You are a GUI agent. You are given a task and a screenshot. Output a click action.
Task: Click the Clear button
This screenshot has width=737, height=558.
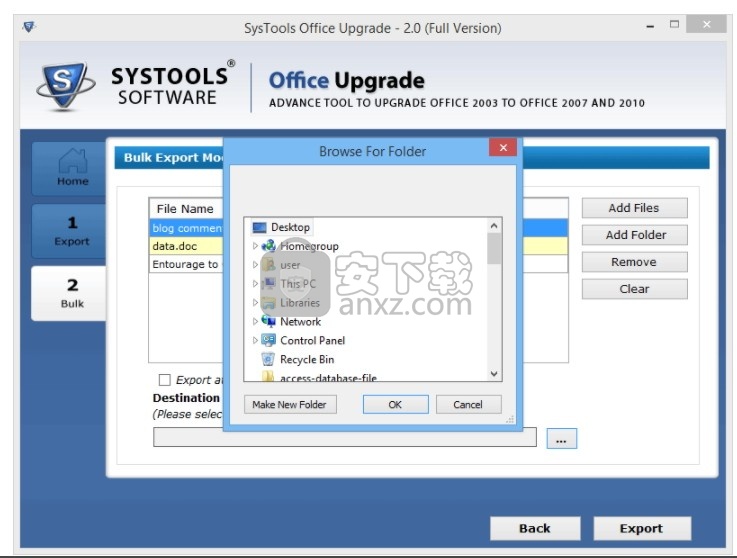point(634,289)
